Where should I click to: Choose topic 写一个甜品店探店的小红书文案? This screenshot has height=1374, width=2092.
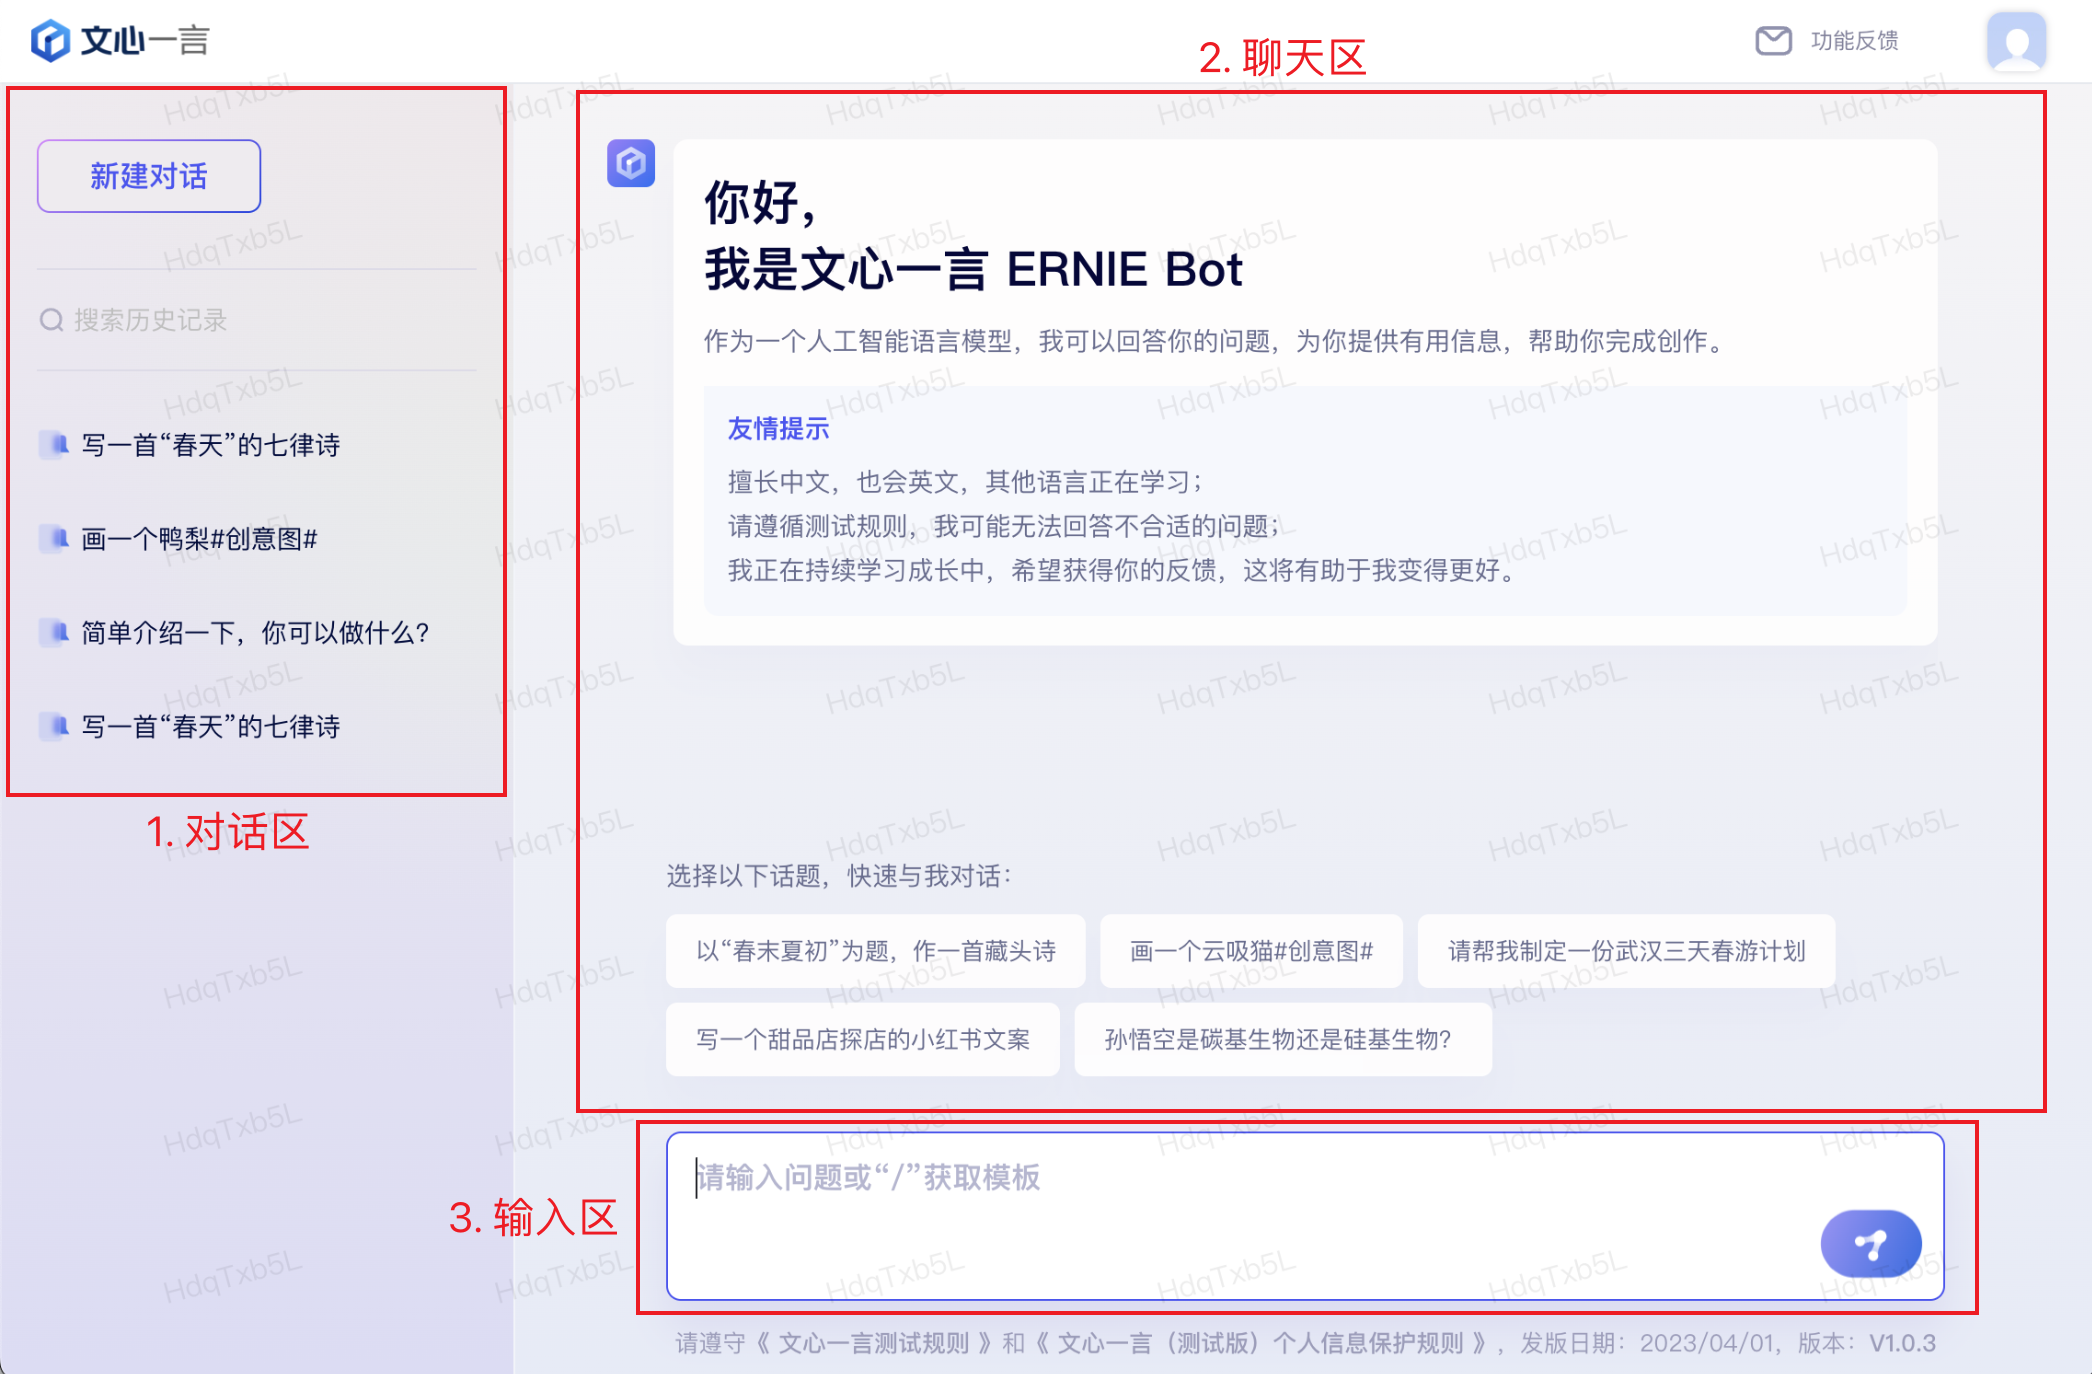coord(862,1039)
